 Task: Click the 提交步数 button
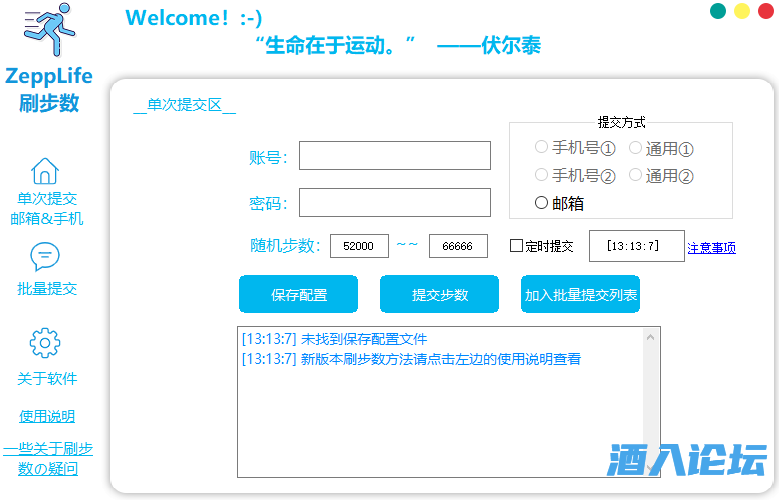point(439,295)
